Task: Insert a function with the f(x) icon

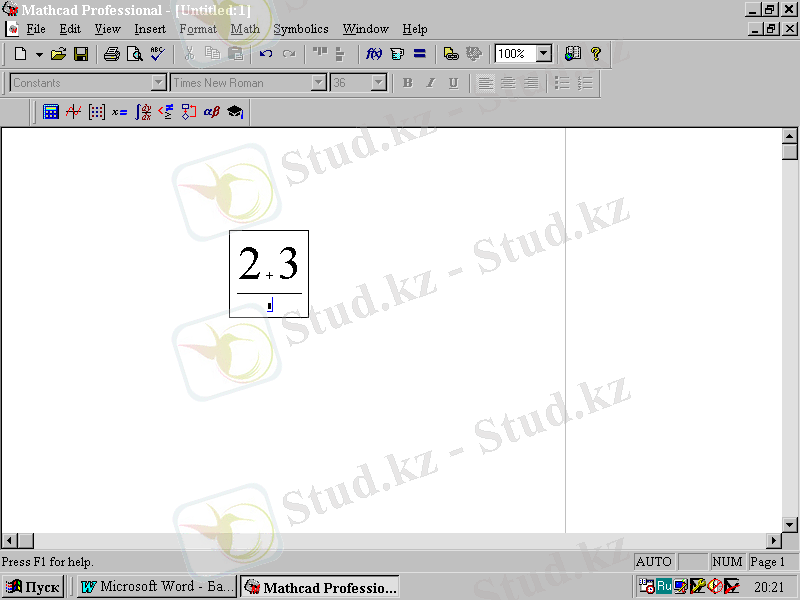Action: pyautogui.click(x=374, y=54)
